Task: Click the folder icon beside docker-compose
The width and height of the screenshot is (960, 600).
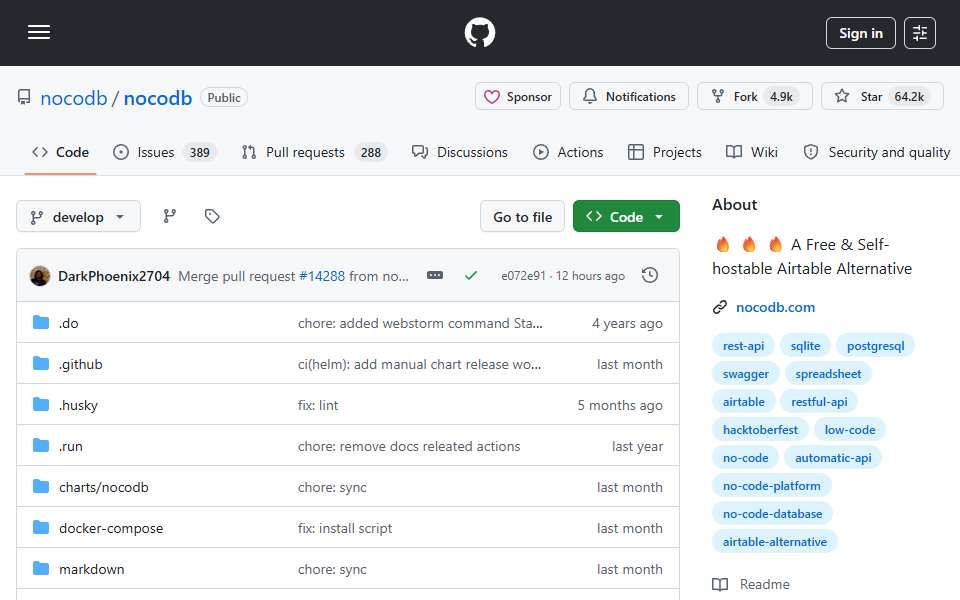Action: [41, 528]
